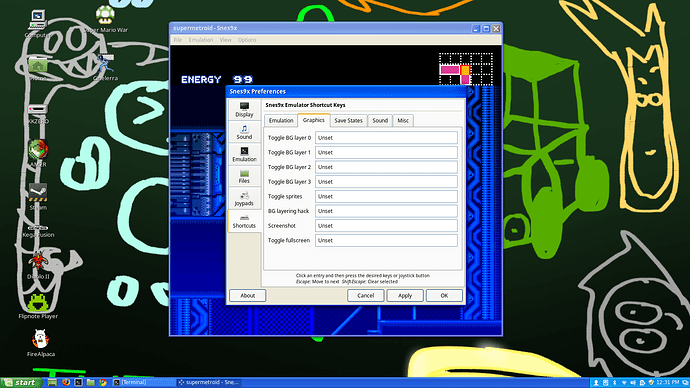The width and height of the screenshot is (690, 388).
Task: Switch to the Emulation shortcut tab
Action: click(x=281, y=121)
